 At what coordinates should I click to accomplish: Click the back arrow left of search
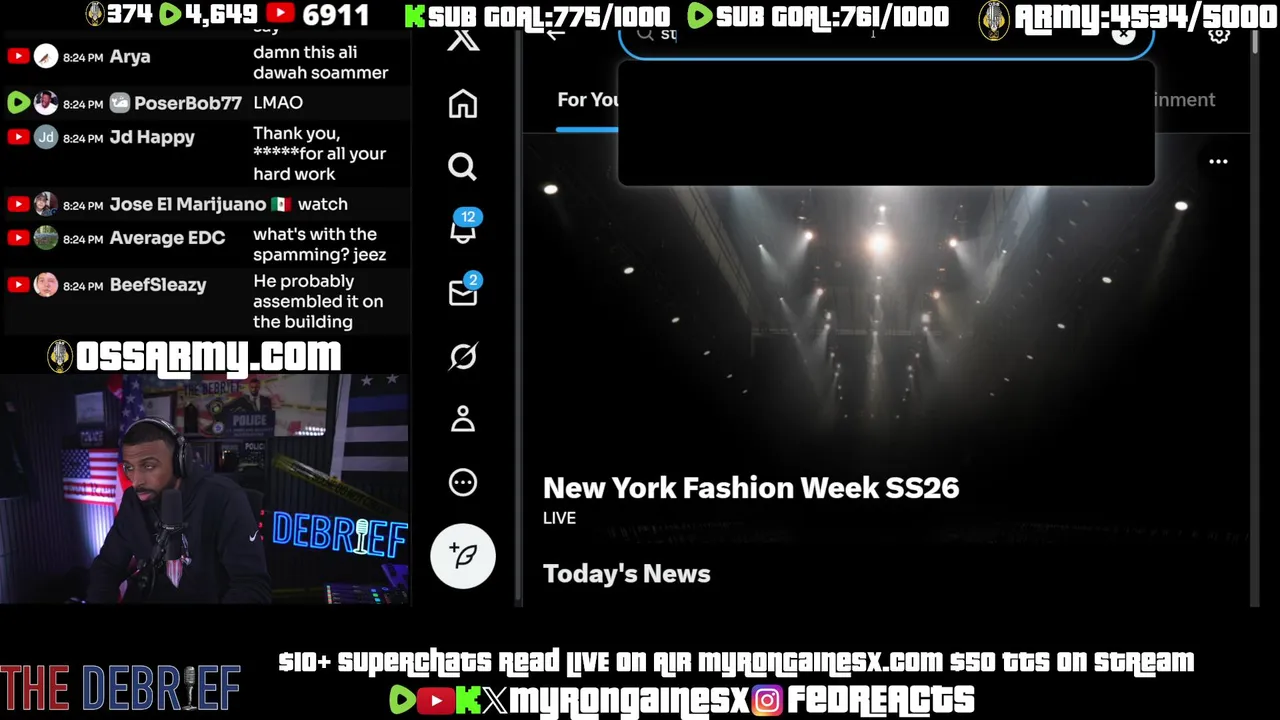point(555,35)
